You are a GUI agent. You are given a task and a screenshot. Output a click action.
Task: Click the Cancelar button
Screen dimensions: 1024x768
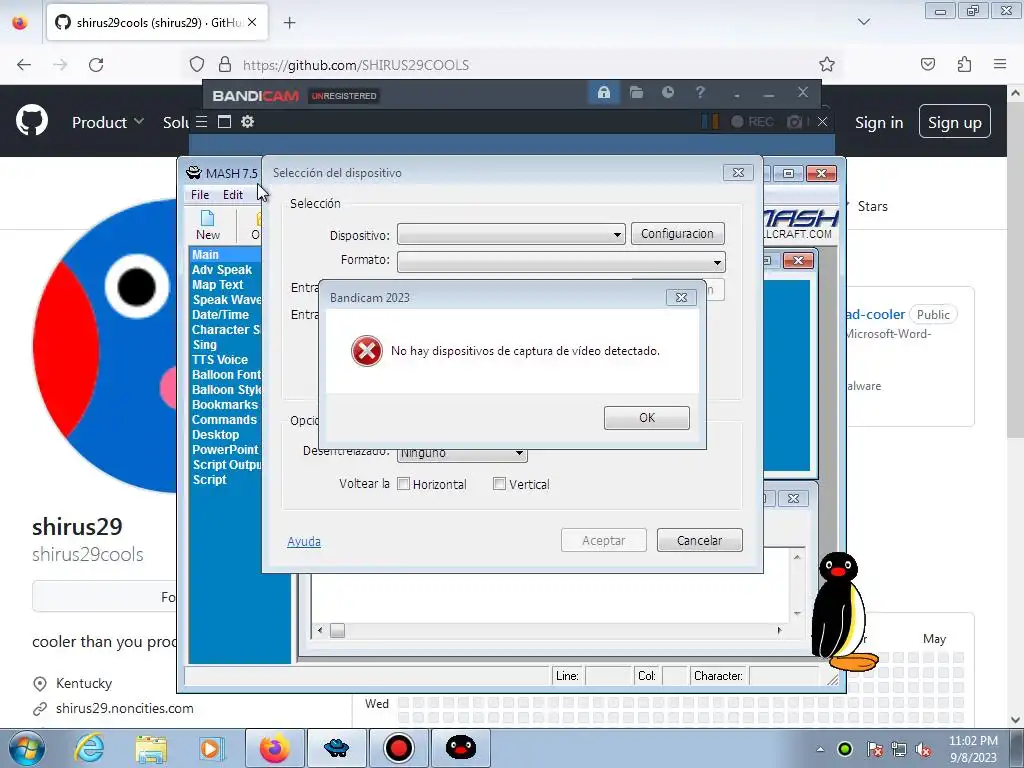click(699, 540)
